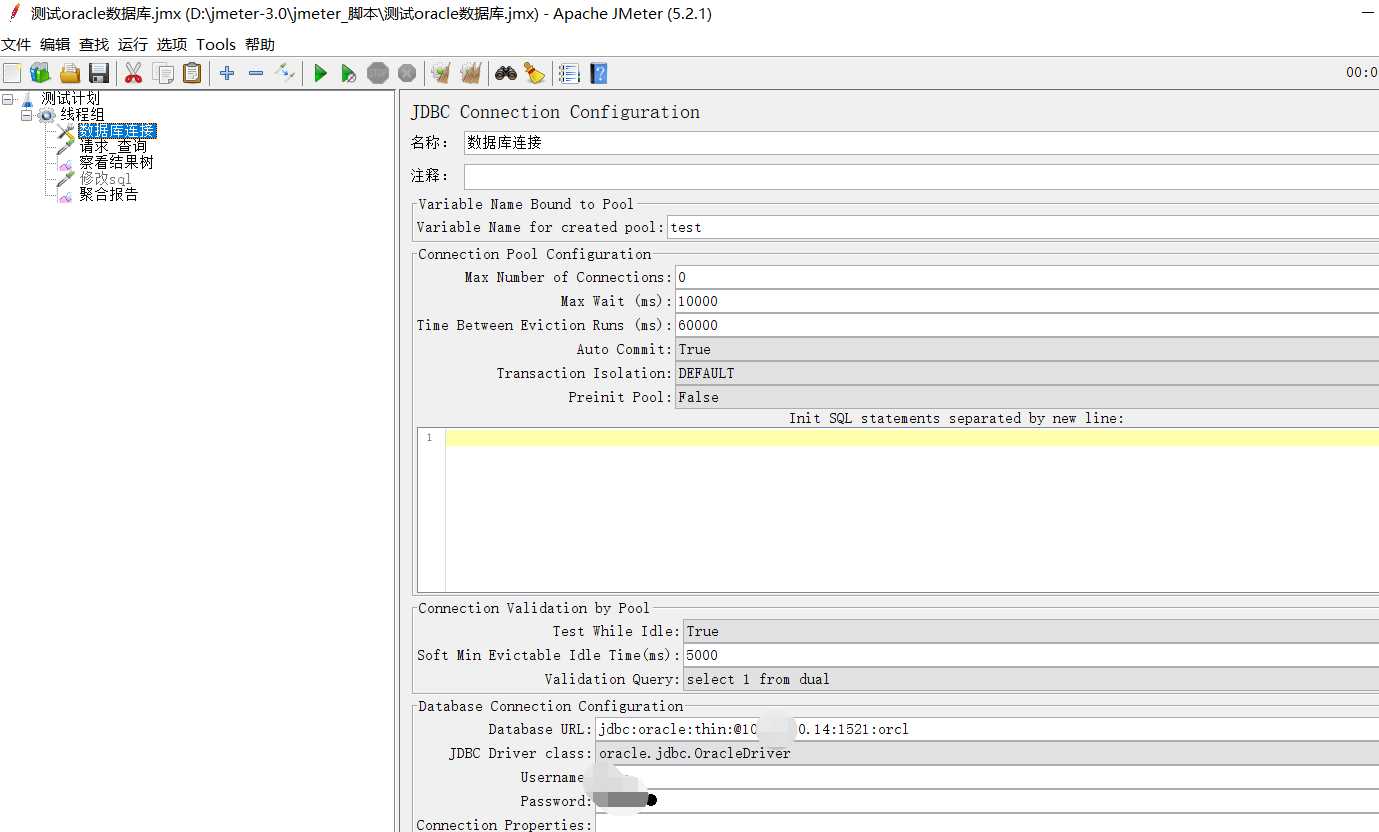Reset search with yellow broom icon
Viewport: 1379px width, 832px height.
534,73
